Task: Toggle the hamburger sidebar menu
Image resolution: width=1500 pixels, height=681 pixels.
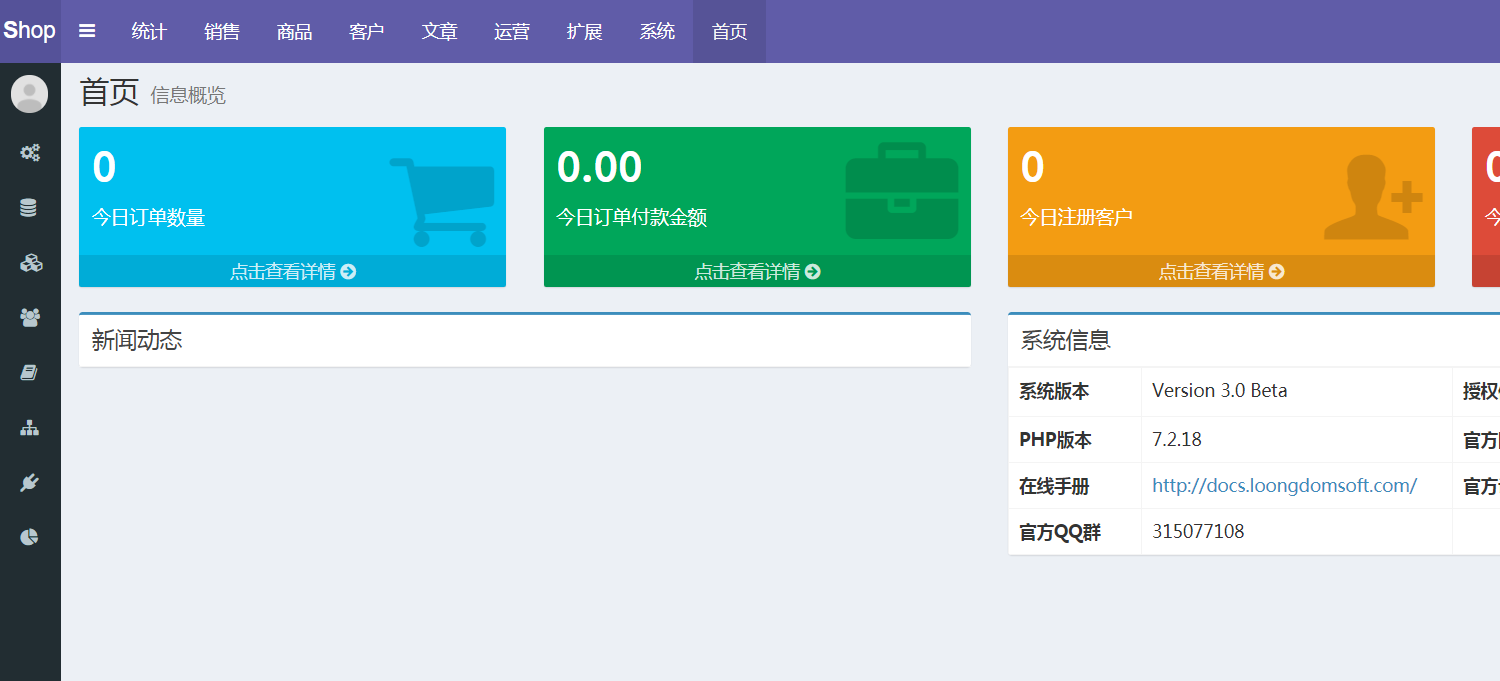Action: (87, 31)
